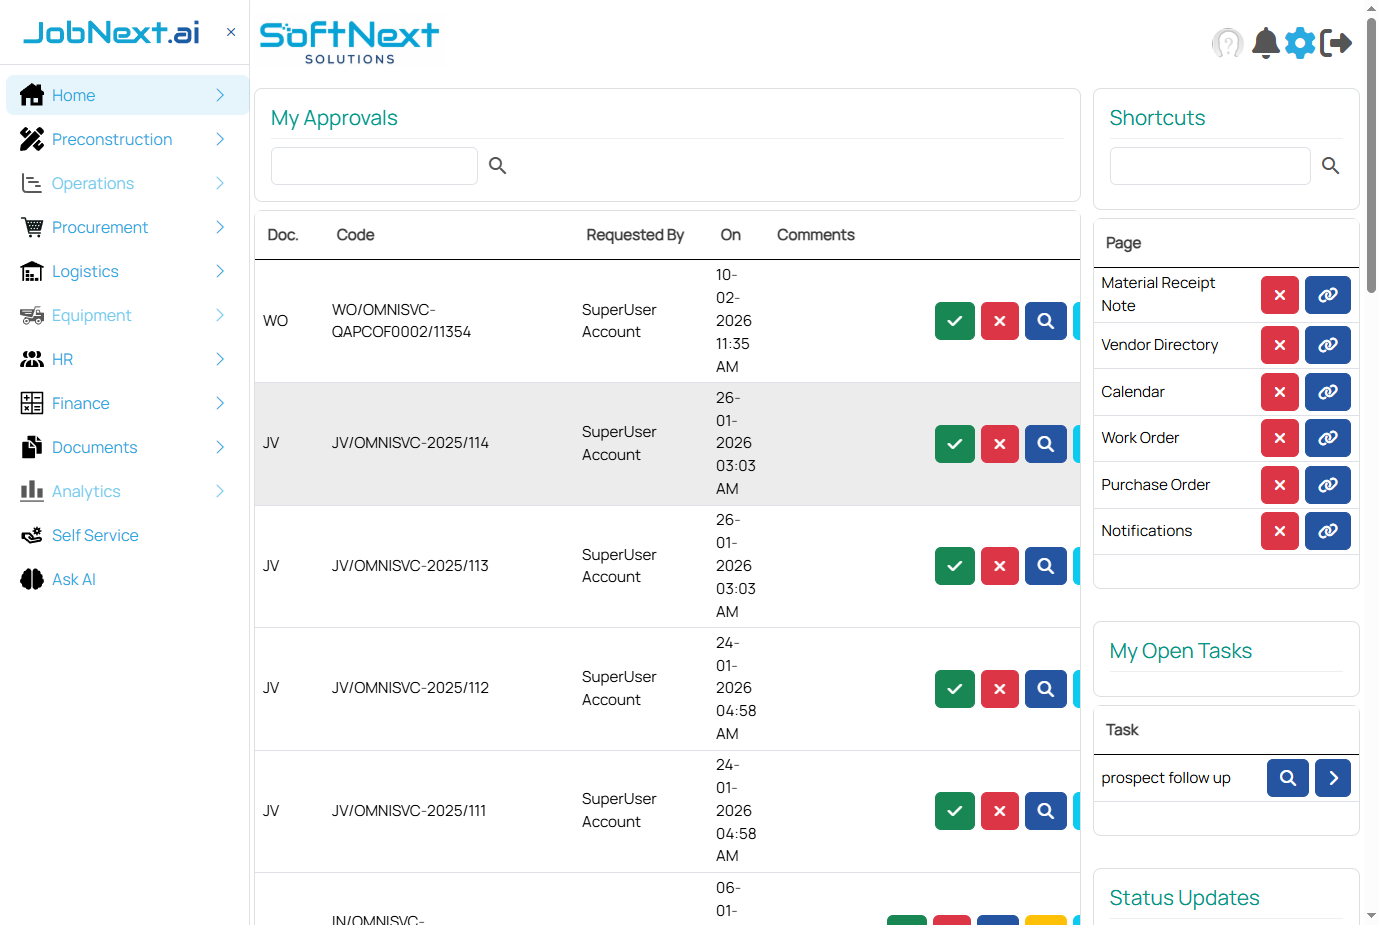Click inside the My Approvals search field
Viewport: 1379px width, 925px height.
(373, 165)
